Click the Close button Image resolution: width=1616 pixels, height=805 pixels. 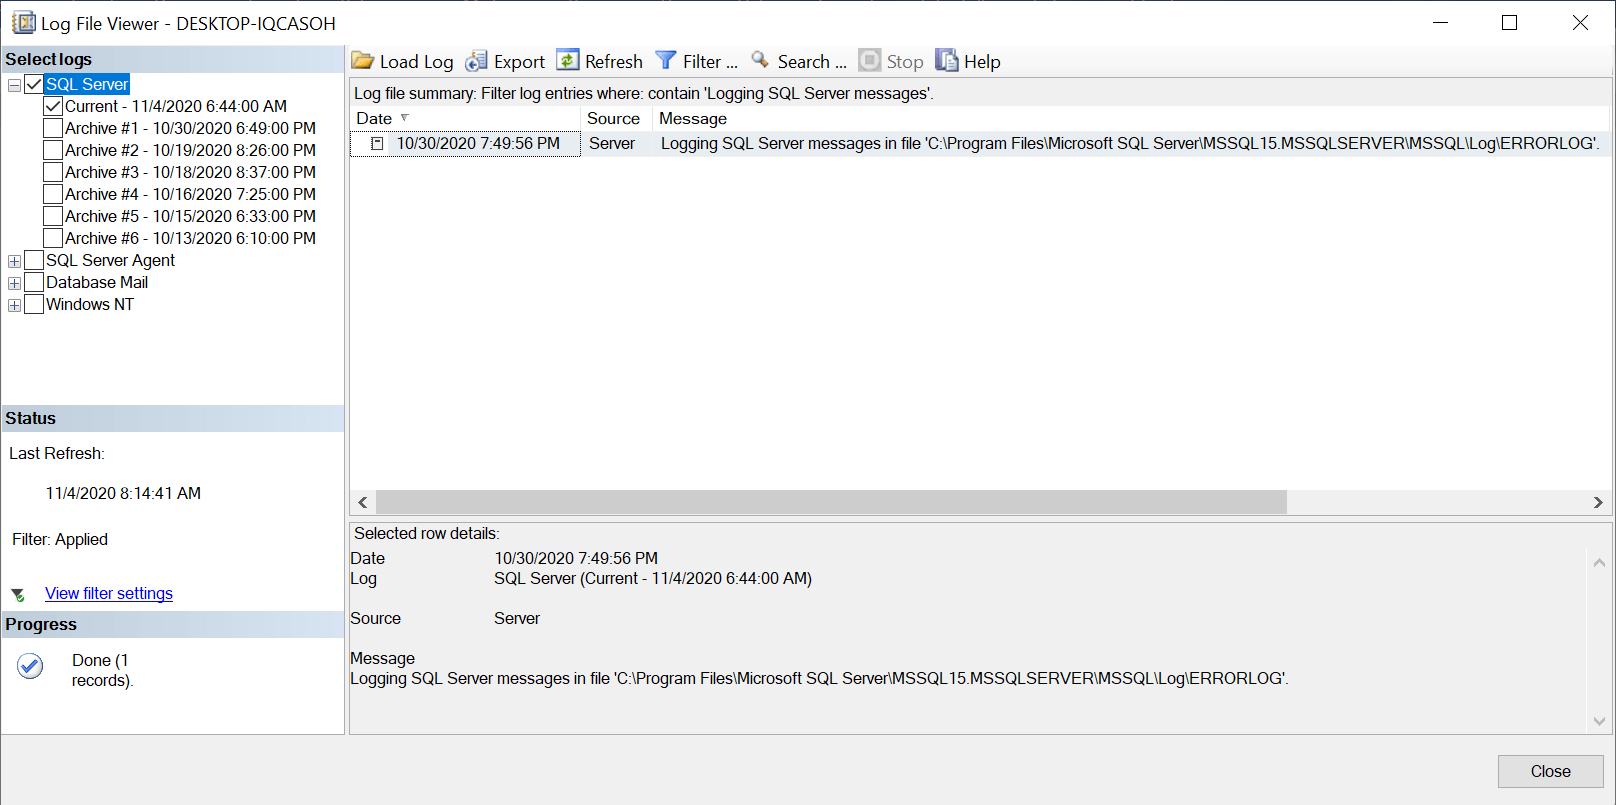tap(1550, 771)
